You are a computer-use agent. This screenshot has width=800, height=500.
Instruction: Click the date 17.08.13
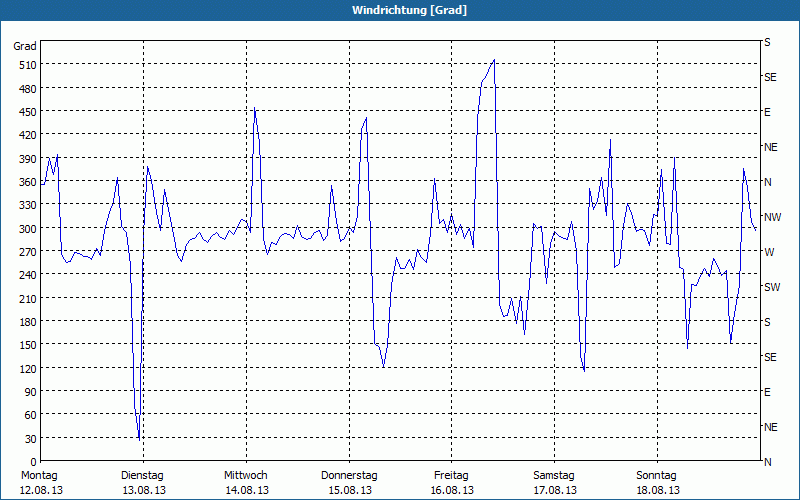point(555,490)
